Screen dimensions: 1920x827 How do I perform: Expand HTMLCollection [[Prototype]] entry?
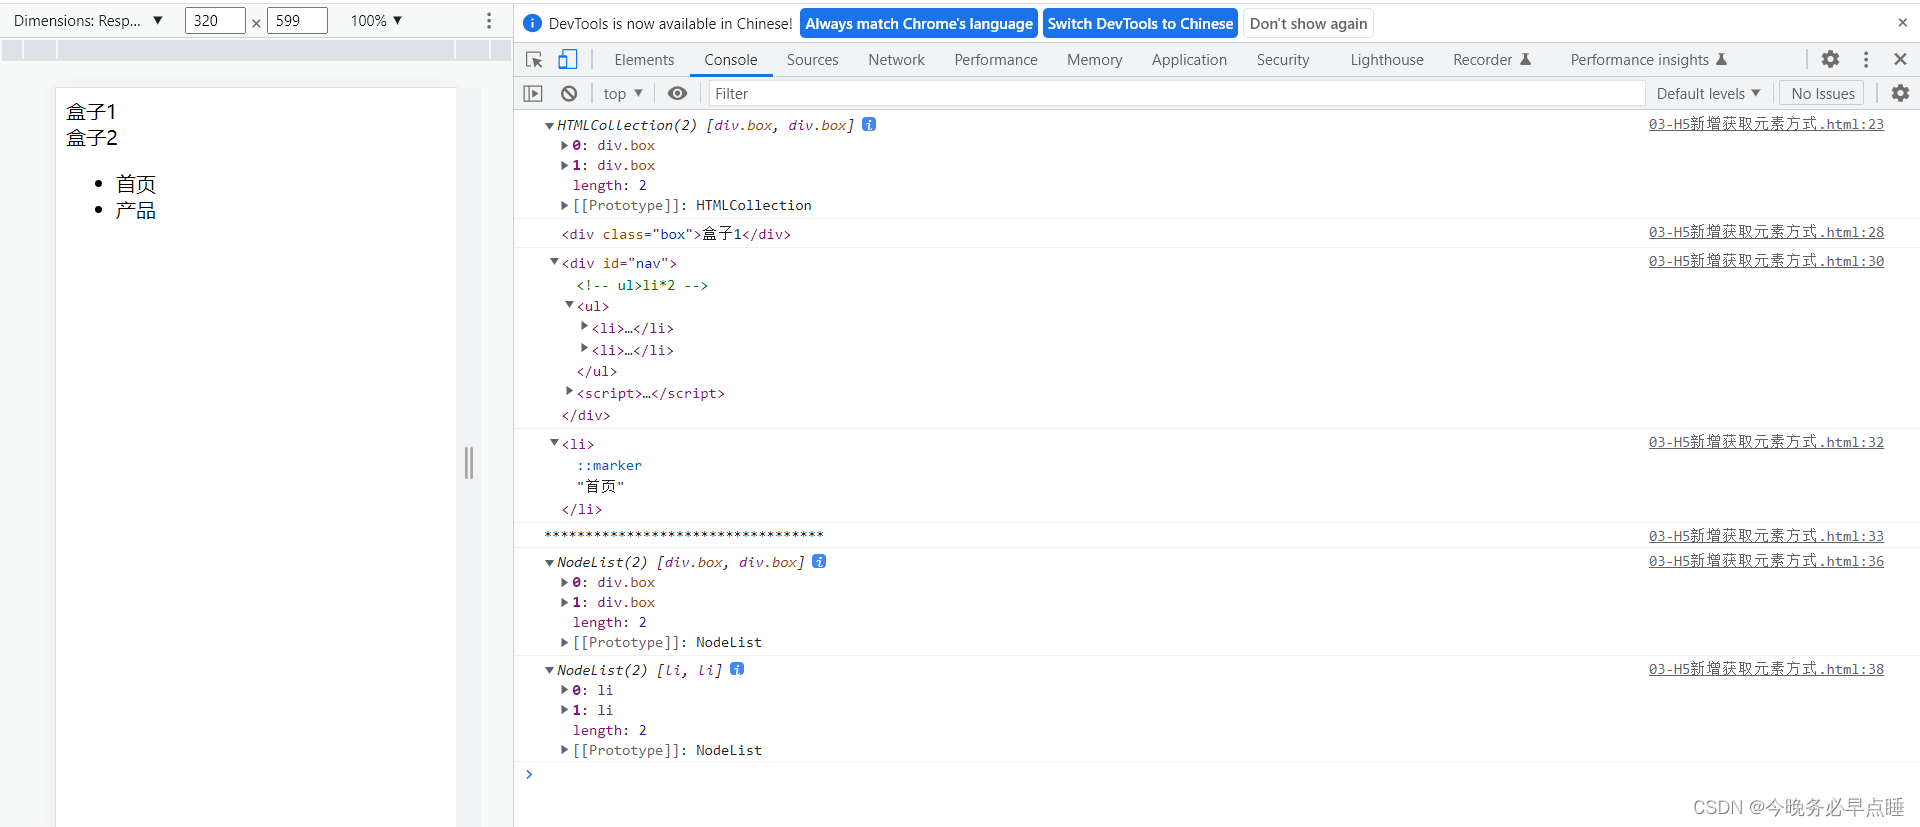(565, 205)
